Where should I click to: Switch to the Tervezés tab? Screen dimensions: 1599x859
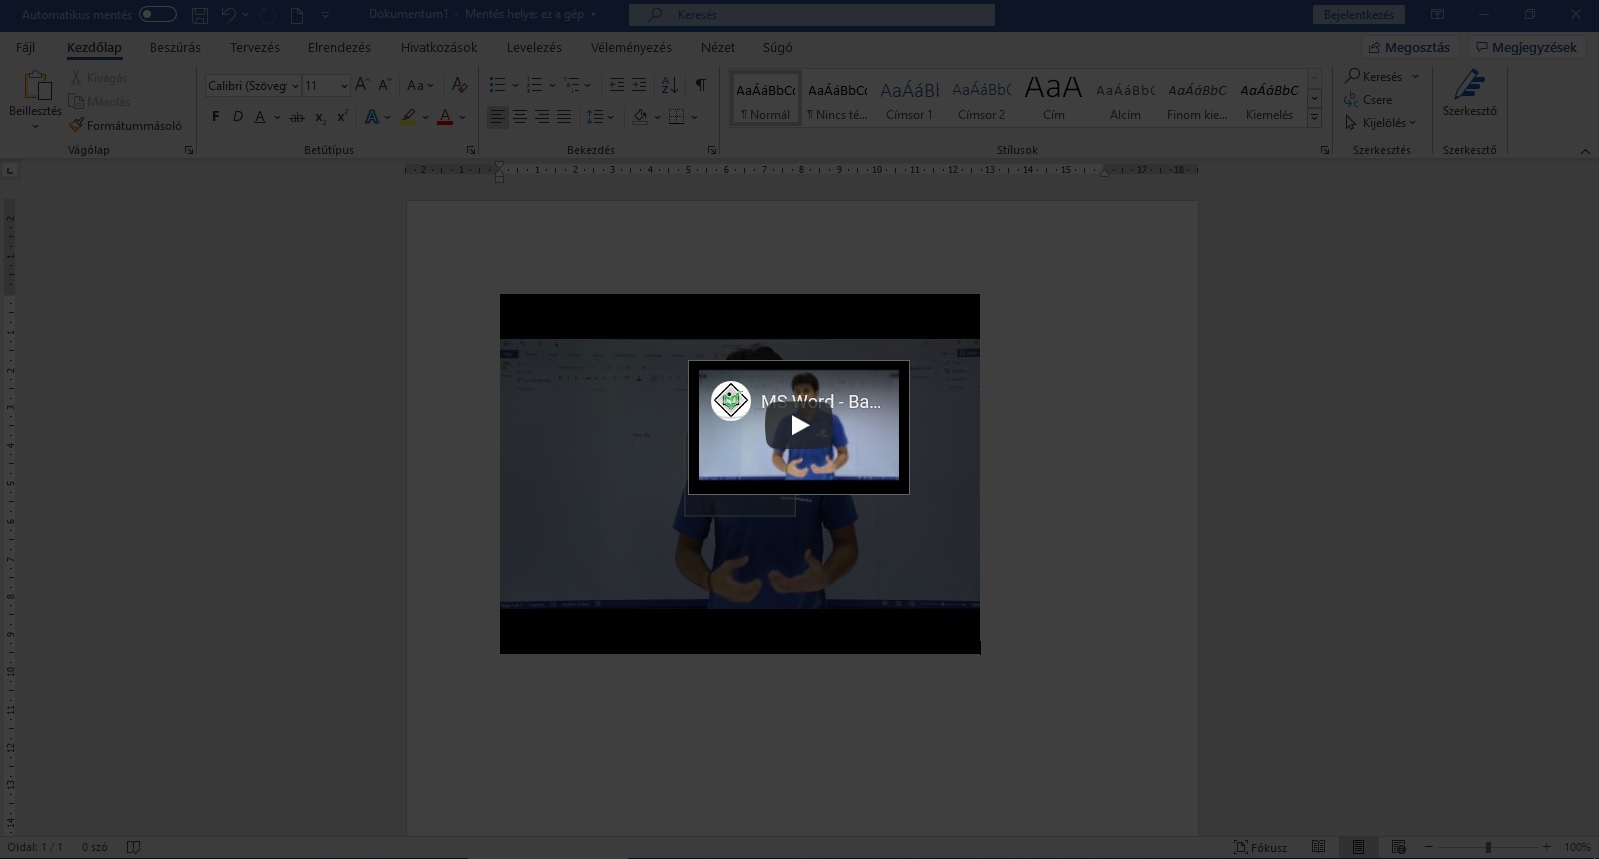pyautogui.click(x=255, y=47)
